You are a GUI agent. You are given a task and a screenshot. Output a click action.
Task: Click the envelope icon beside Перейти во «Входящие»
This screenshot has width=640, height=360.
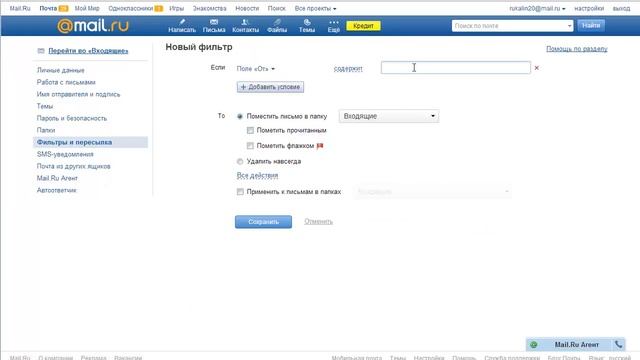tap(41, 51)
